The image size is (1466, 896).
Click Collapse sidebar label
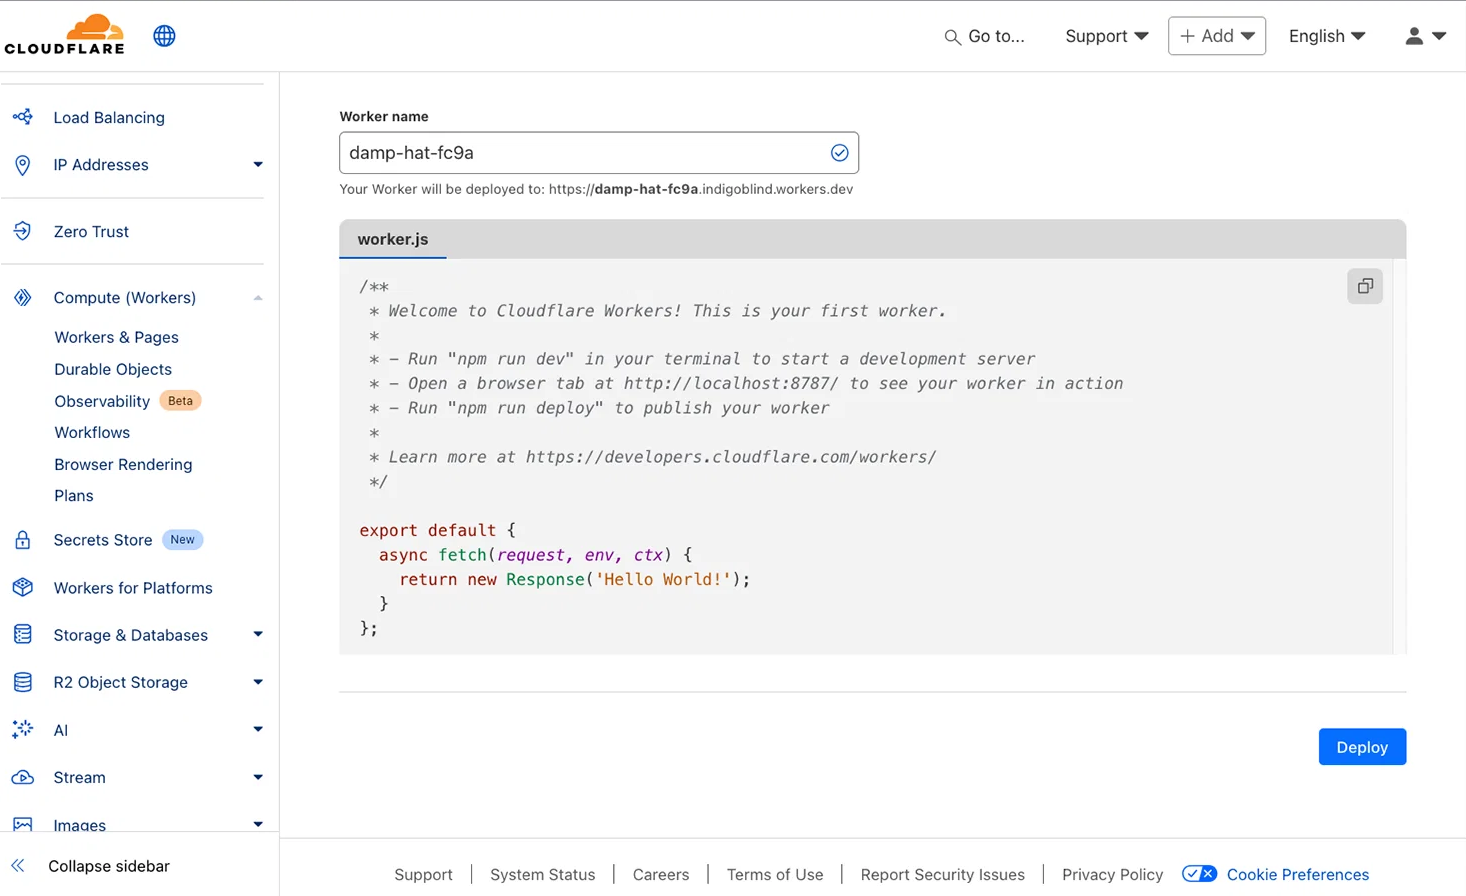click(x=109, y=866)
